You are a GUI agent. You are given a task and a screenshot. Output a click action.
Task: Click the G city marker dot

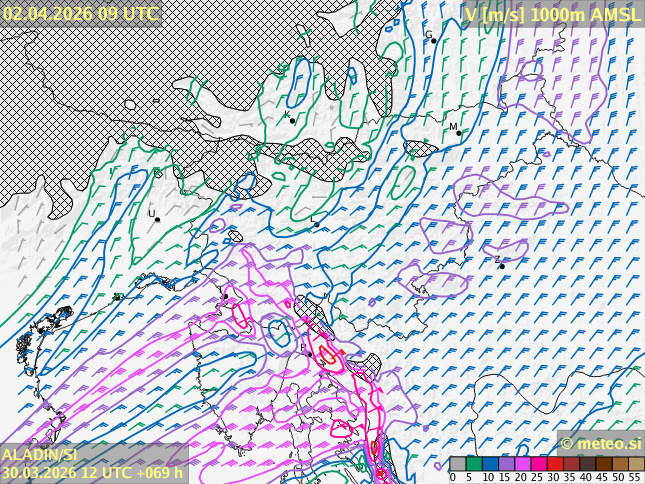pos(433,40)
